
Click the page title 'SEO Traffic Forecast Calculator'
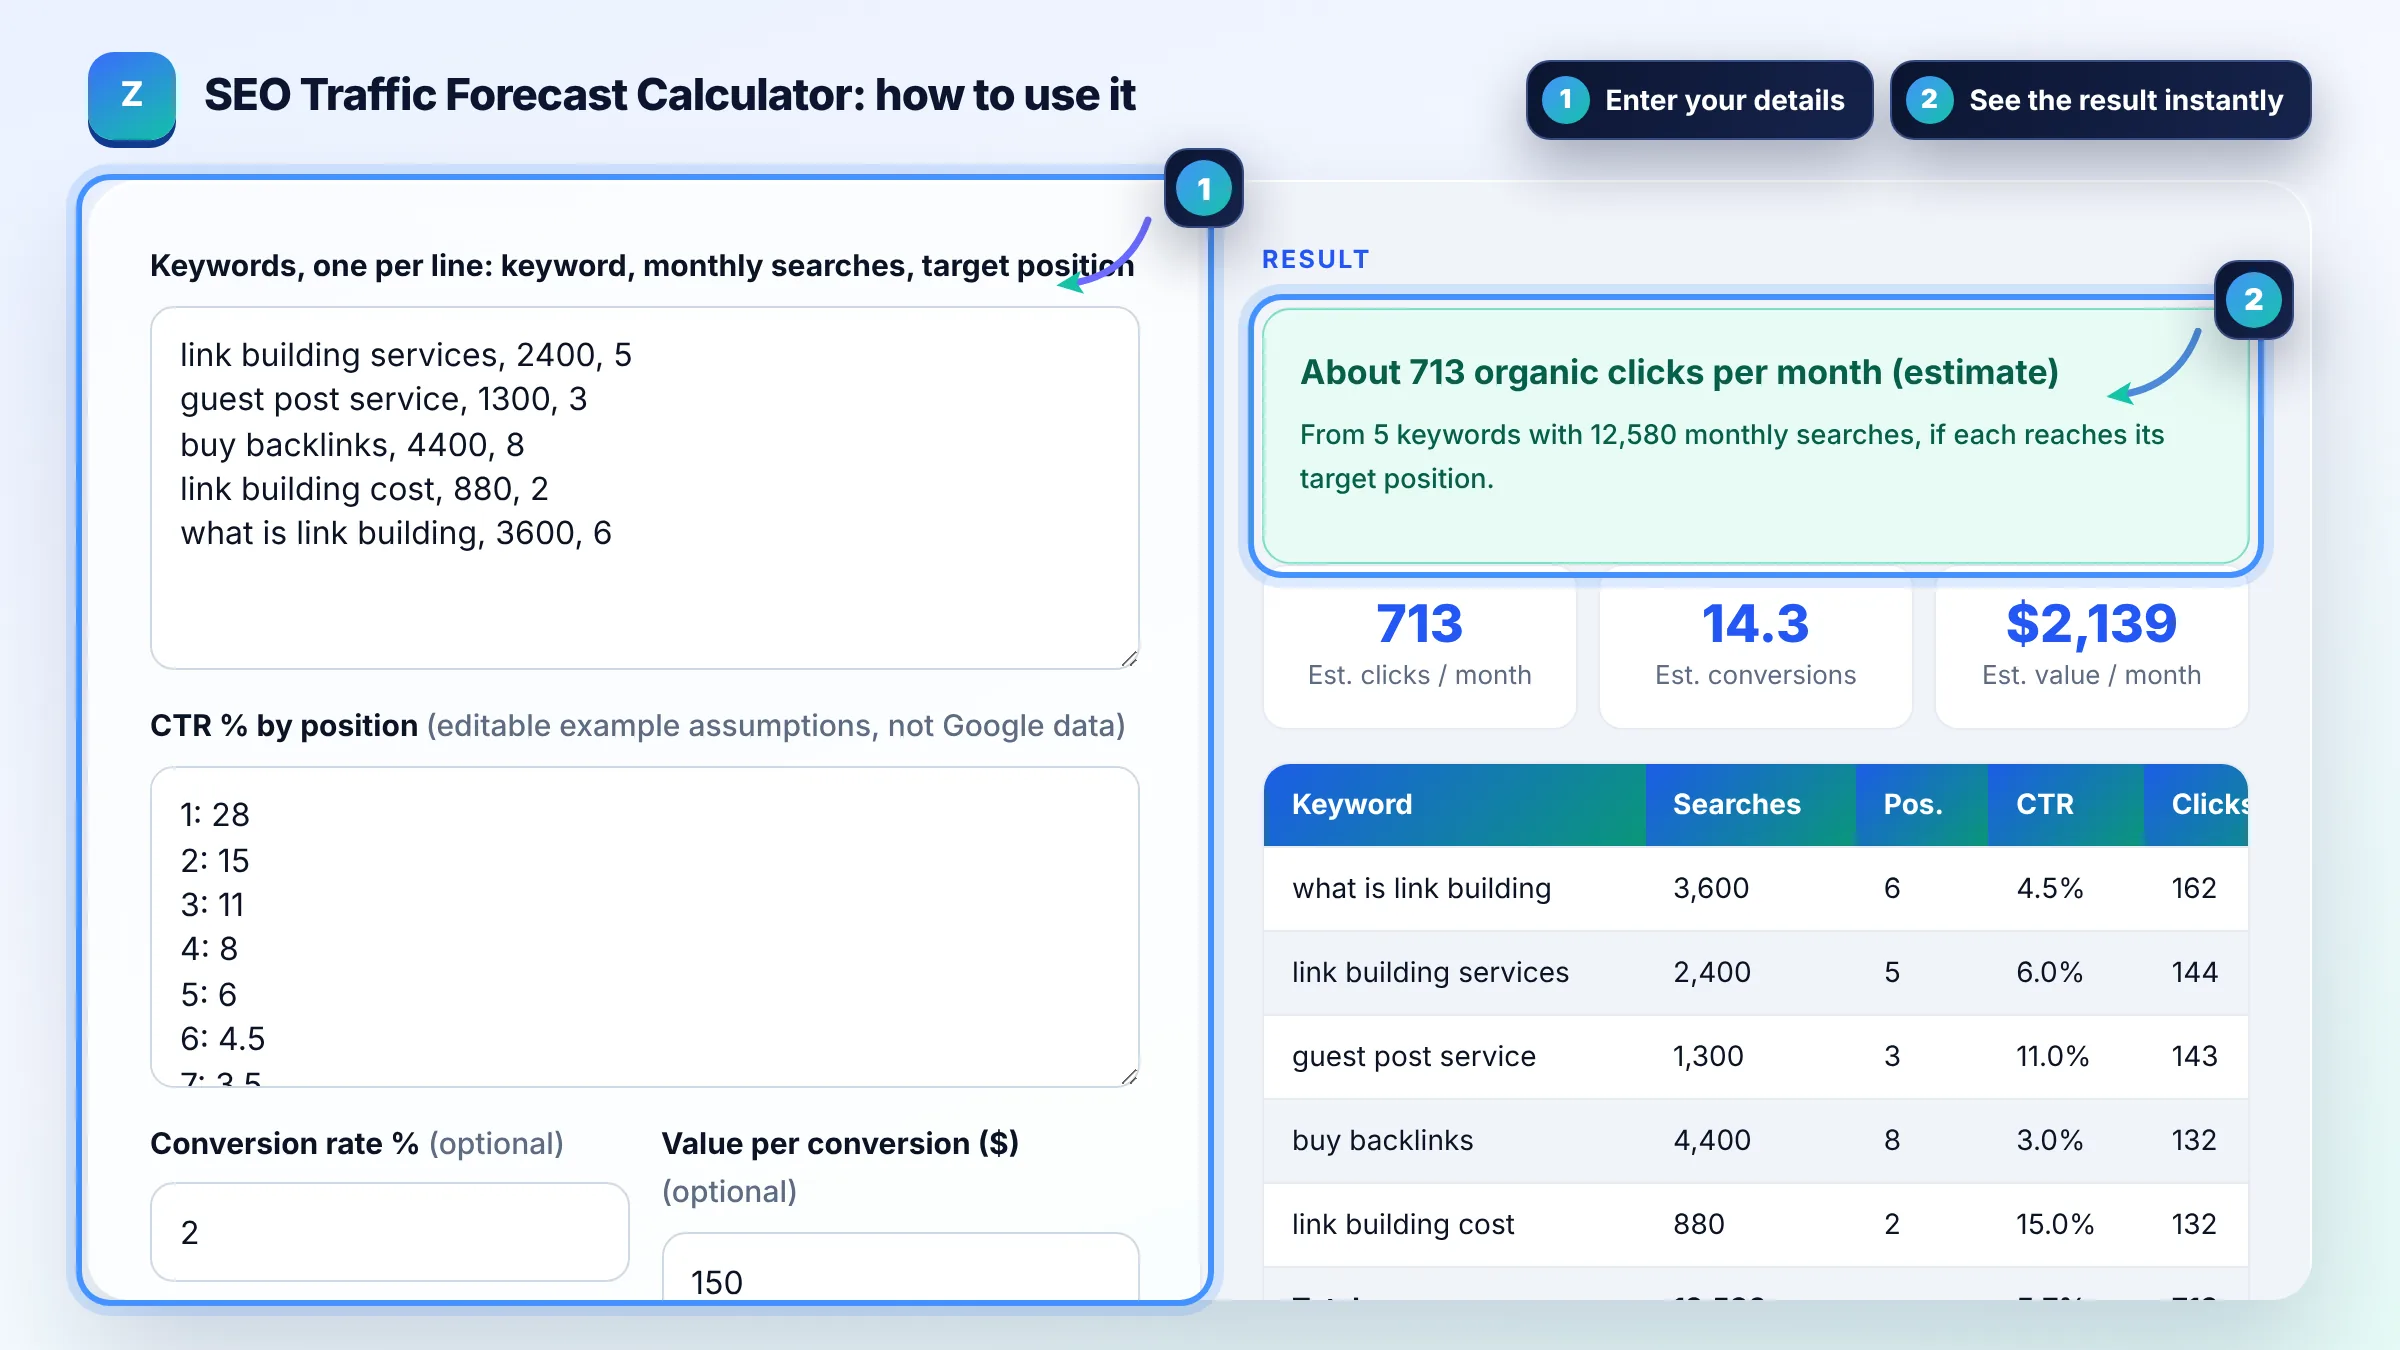[669, 96]
